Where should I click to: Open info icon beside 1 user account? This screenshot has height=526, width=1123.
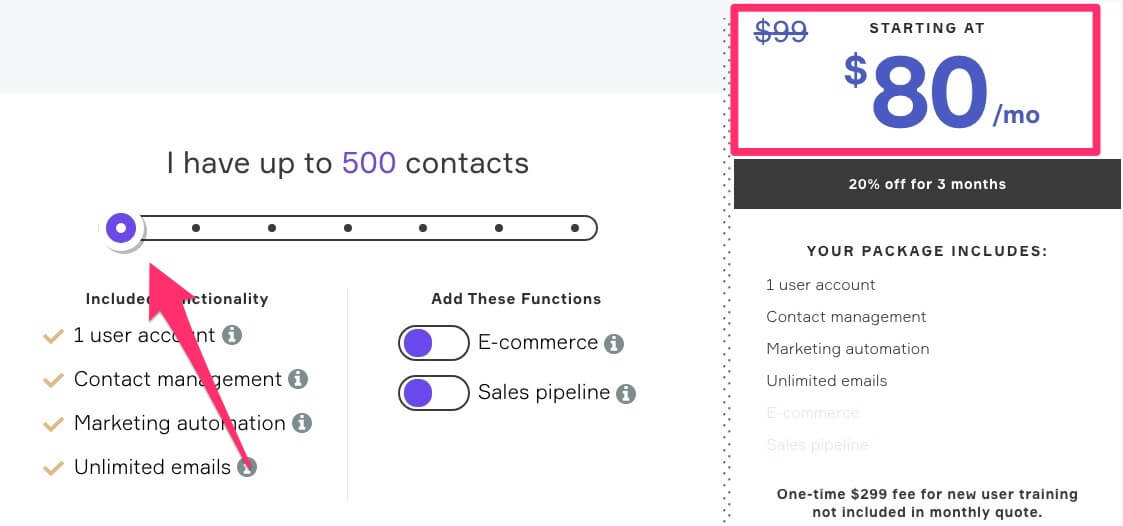231,335
